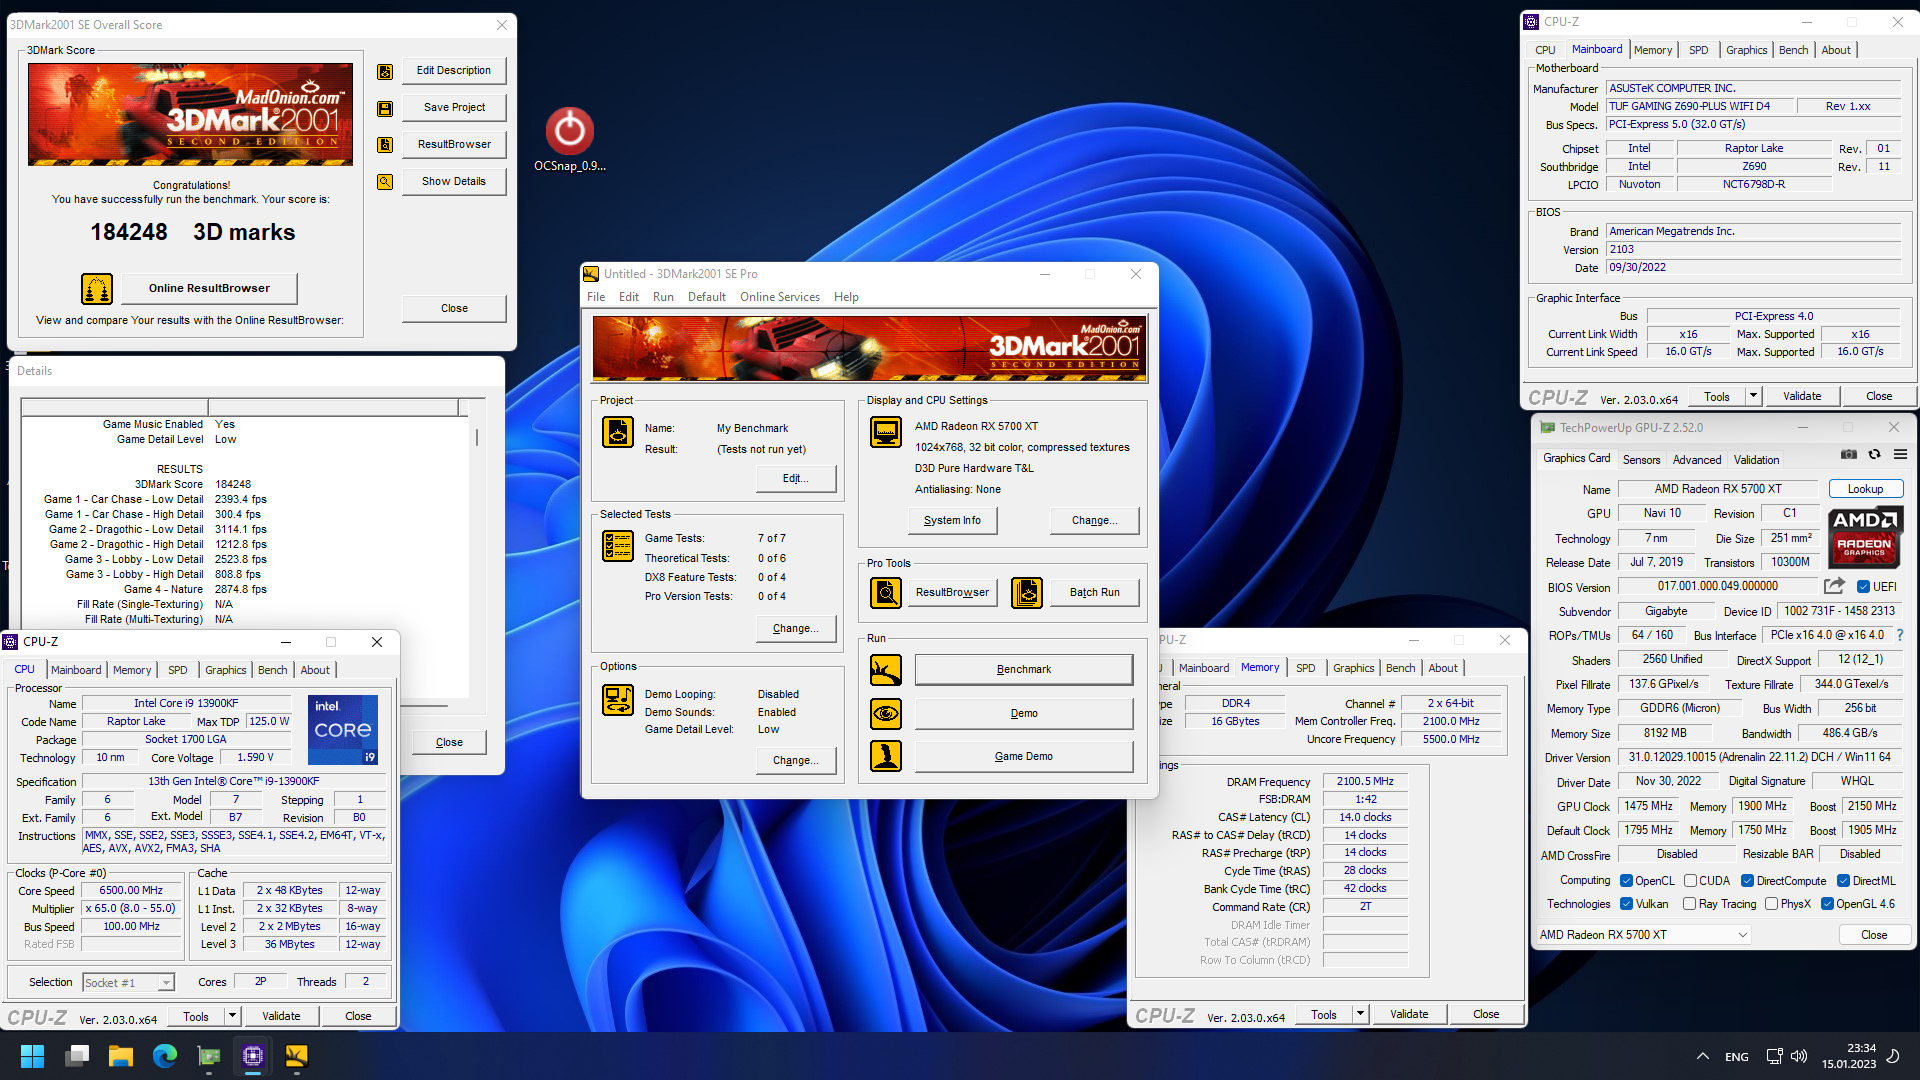
Task: Open the Online Services menu
Action: (x=780, y=297)
